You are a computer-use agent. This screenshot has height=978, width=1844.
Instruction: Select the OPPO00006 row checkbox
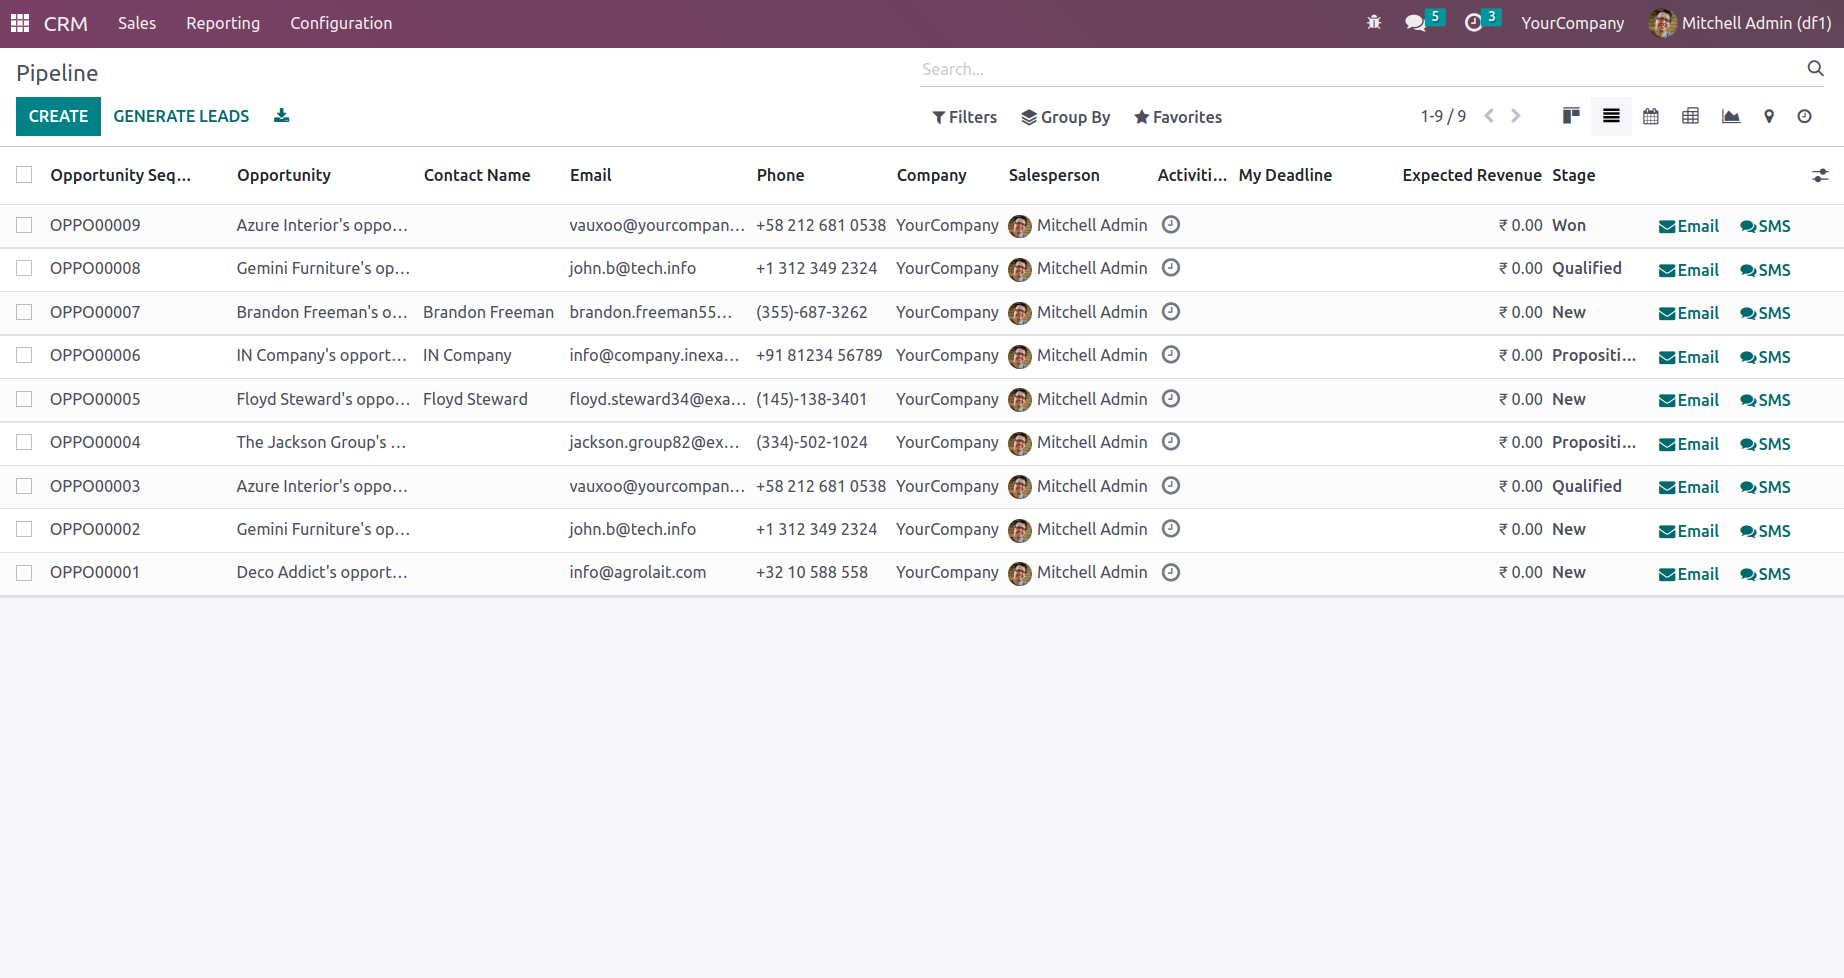click(x=24, y=355)
